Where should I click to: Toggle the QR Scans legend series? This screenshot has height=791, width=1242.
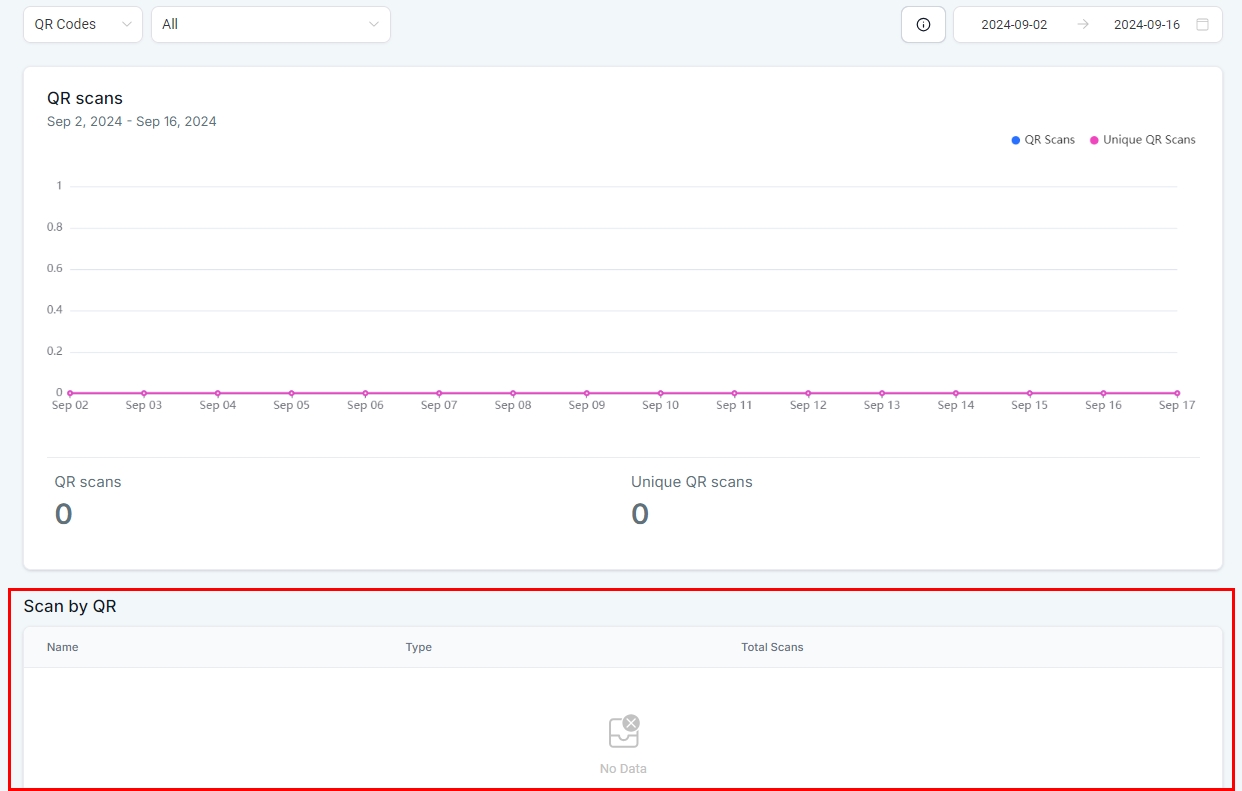(x=1049, y=140)
